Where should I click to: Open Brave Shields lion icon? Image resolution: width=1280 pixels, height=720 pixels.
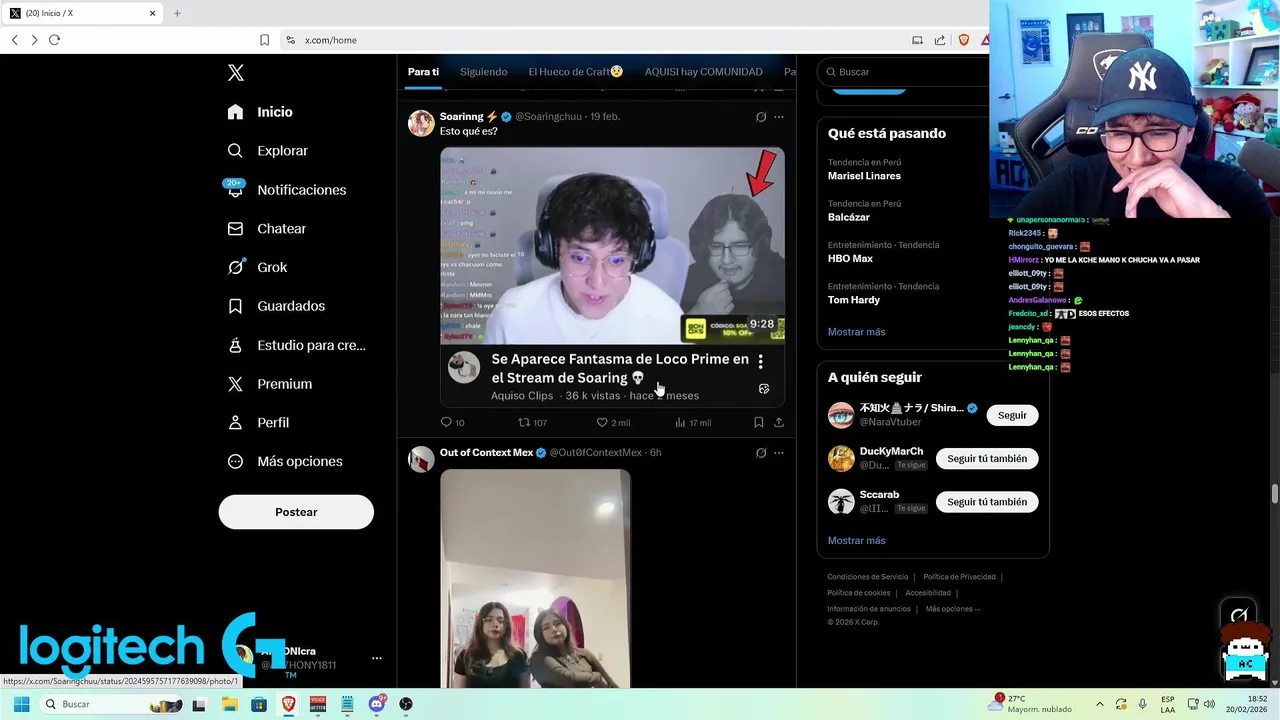click(964, 40)
